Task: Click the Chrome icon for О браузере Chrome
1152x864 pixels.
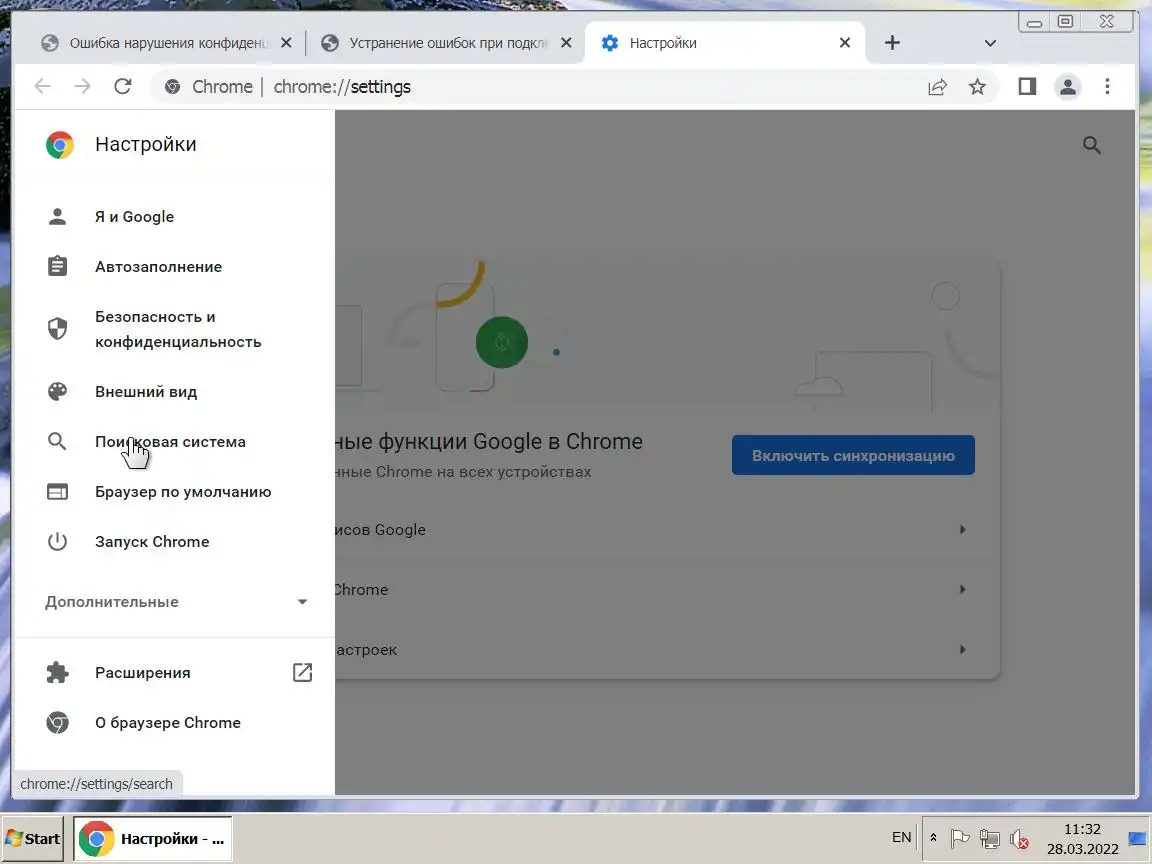Action: click(57, 722)
